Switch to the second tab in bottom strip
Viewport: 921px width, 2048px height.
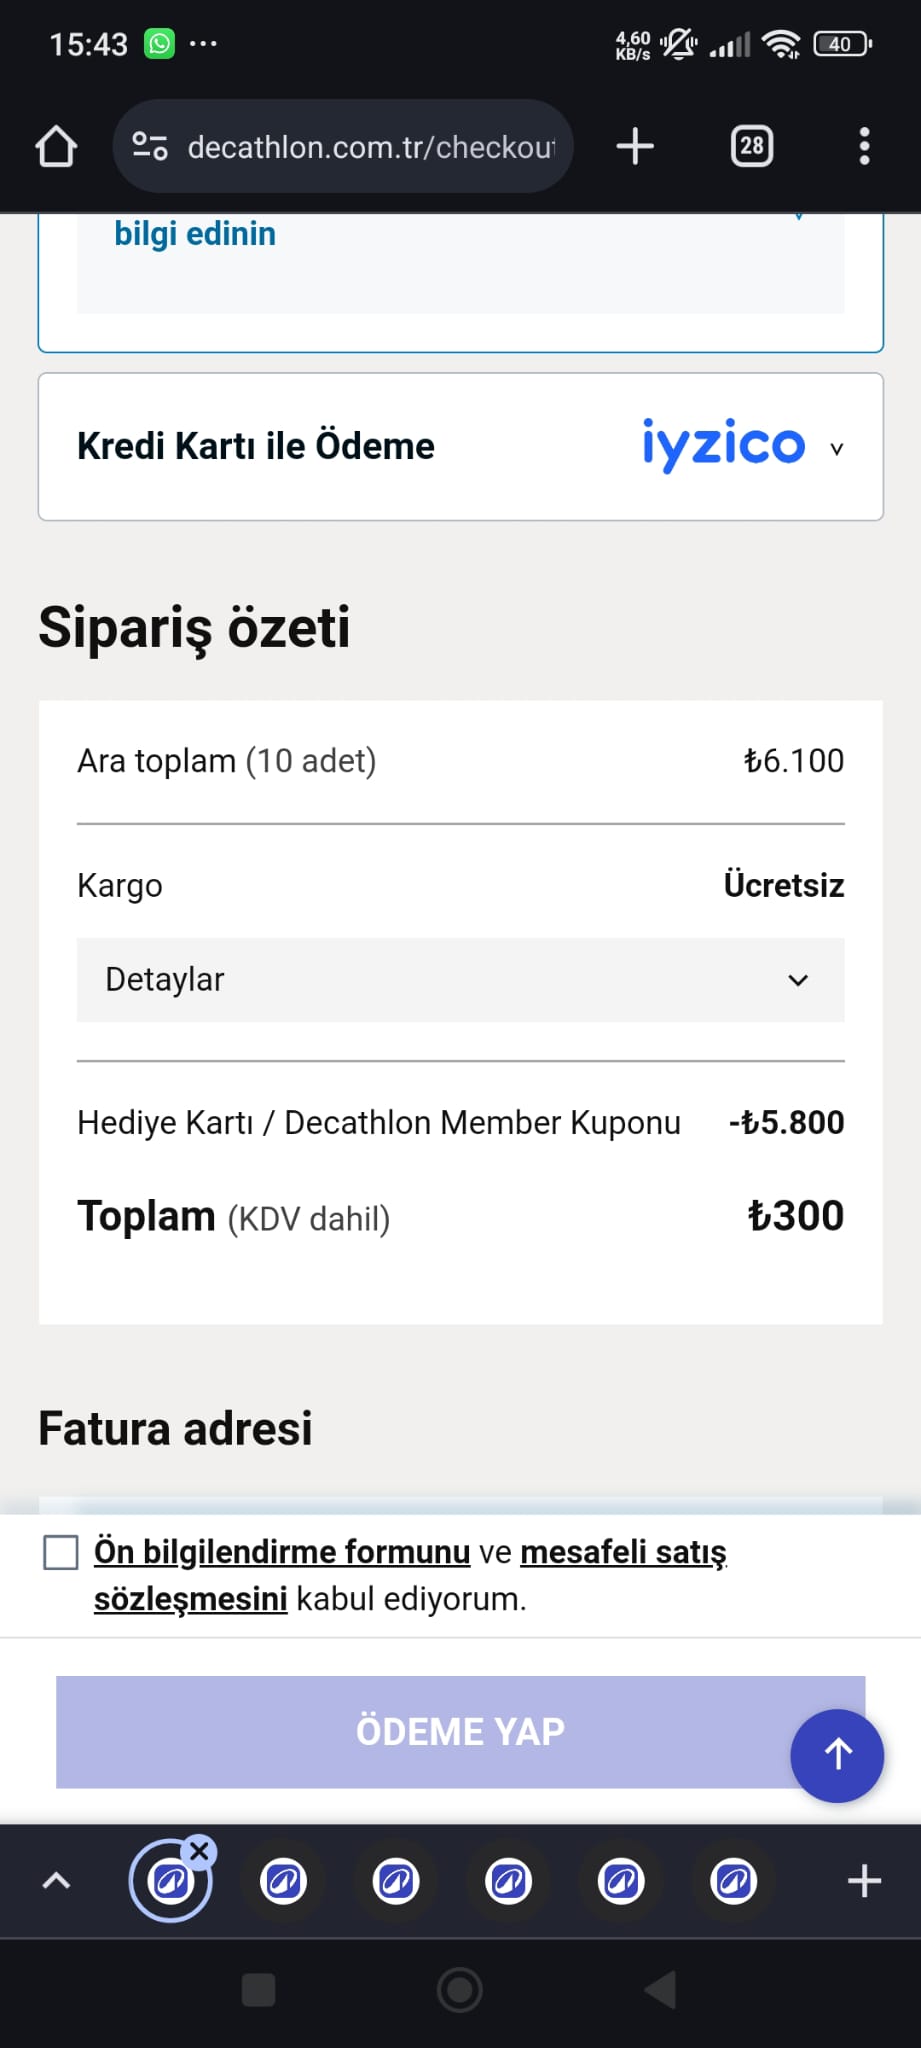(283, 1883)
